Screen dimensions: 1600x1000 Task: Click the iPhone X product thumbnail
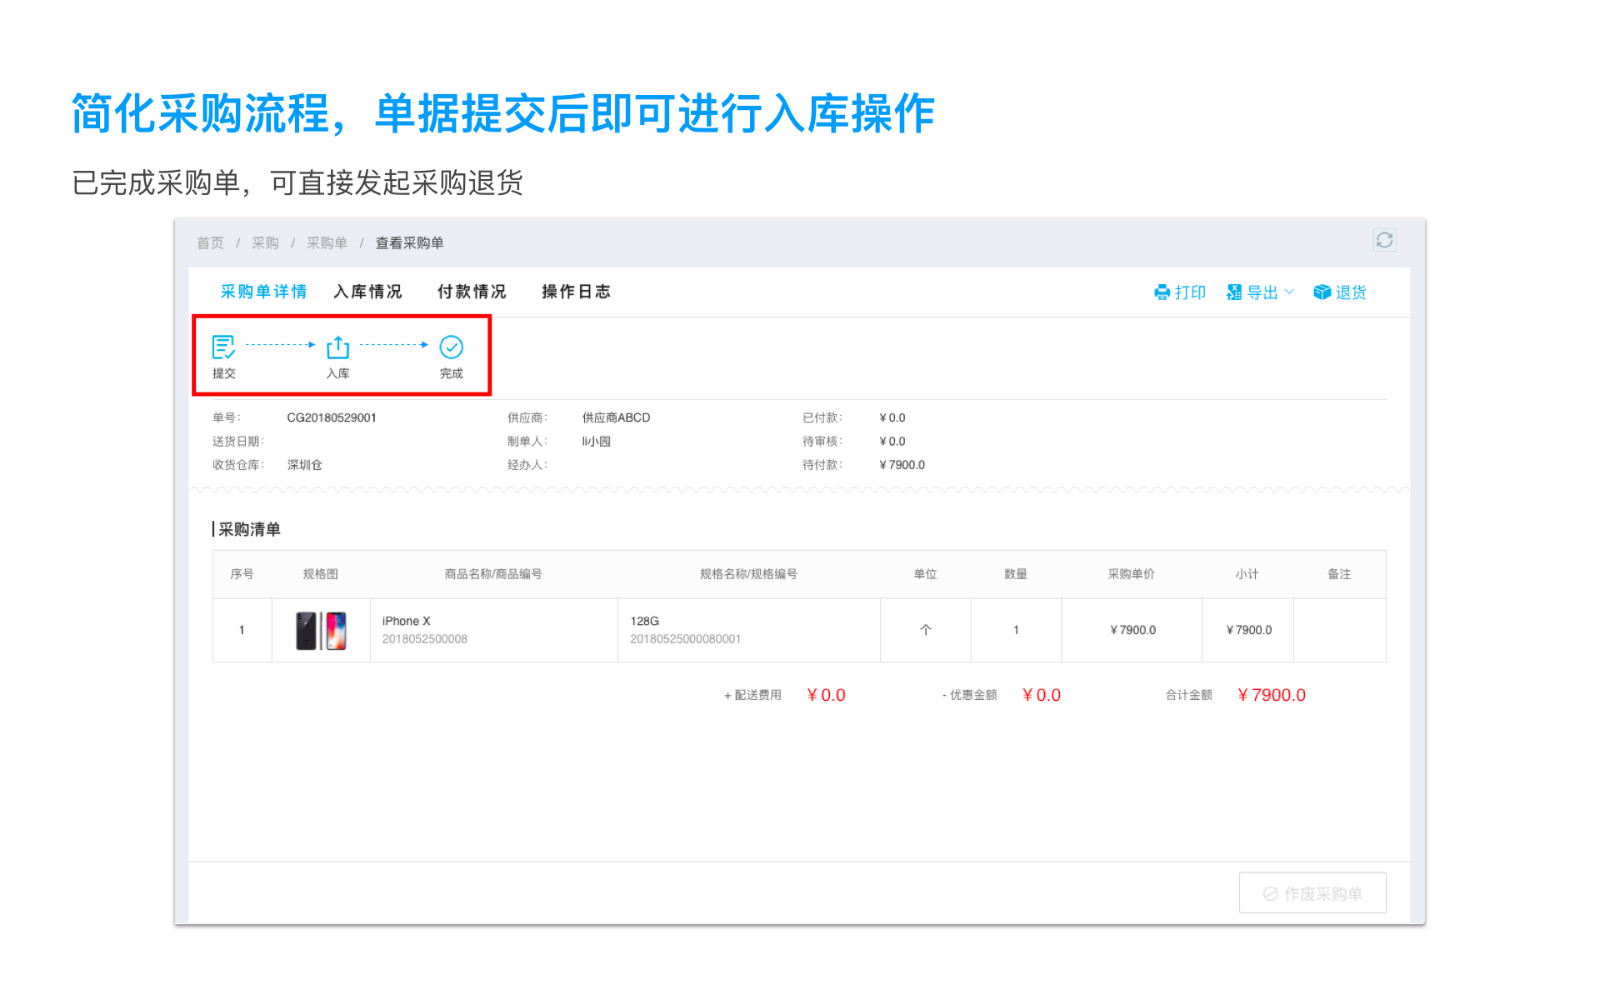[x=321, y=631]
